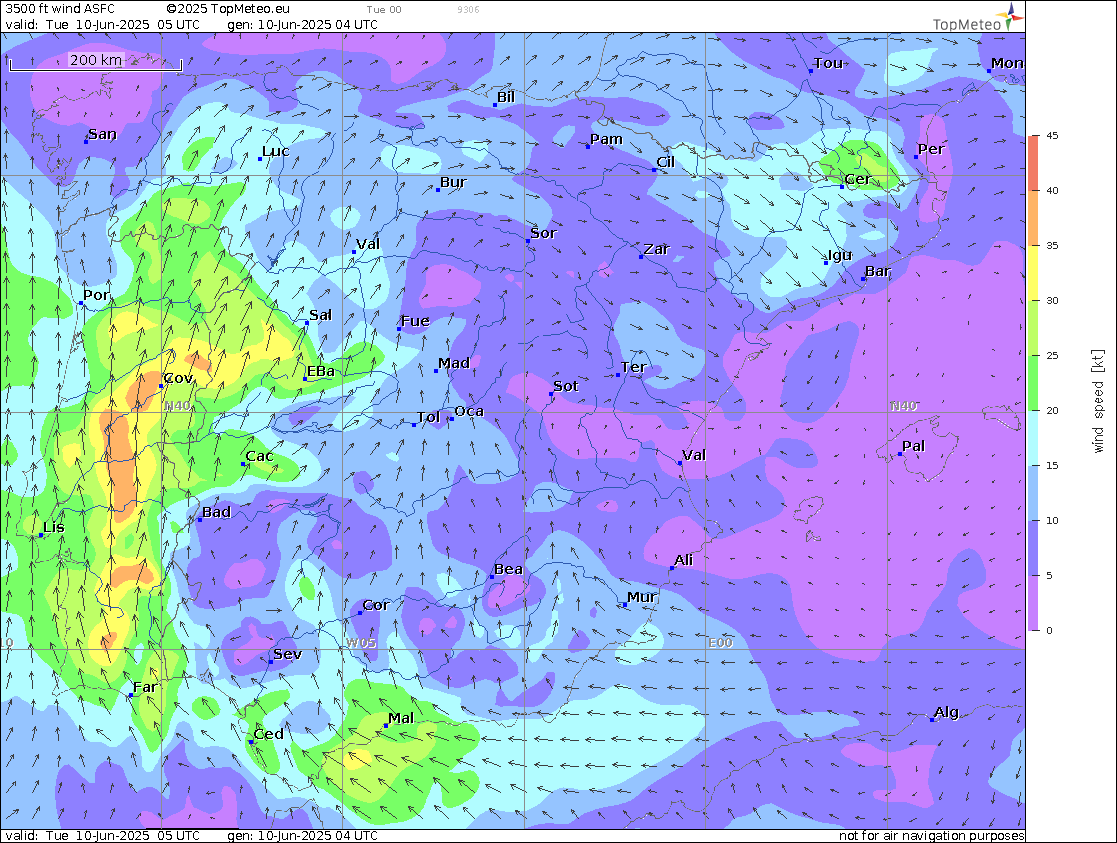Click the TopMeteo compass logo
1117x843 pixels.
pyautogui.click(x=1010, y=16)
